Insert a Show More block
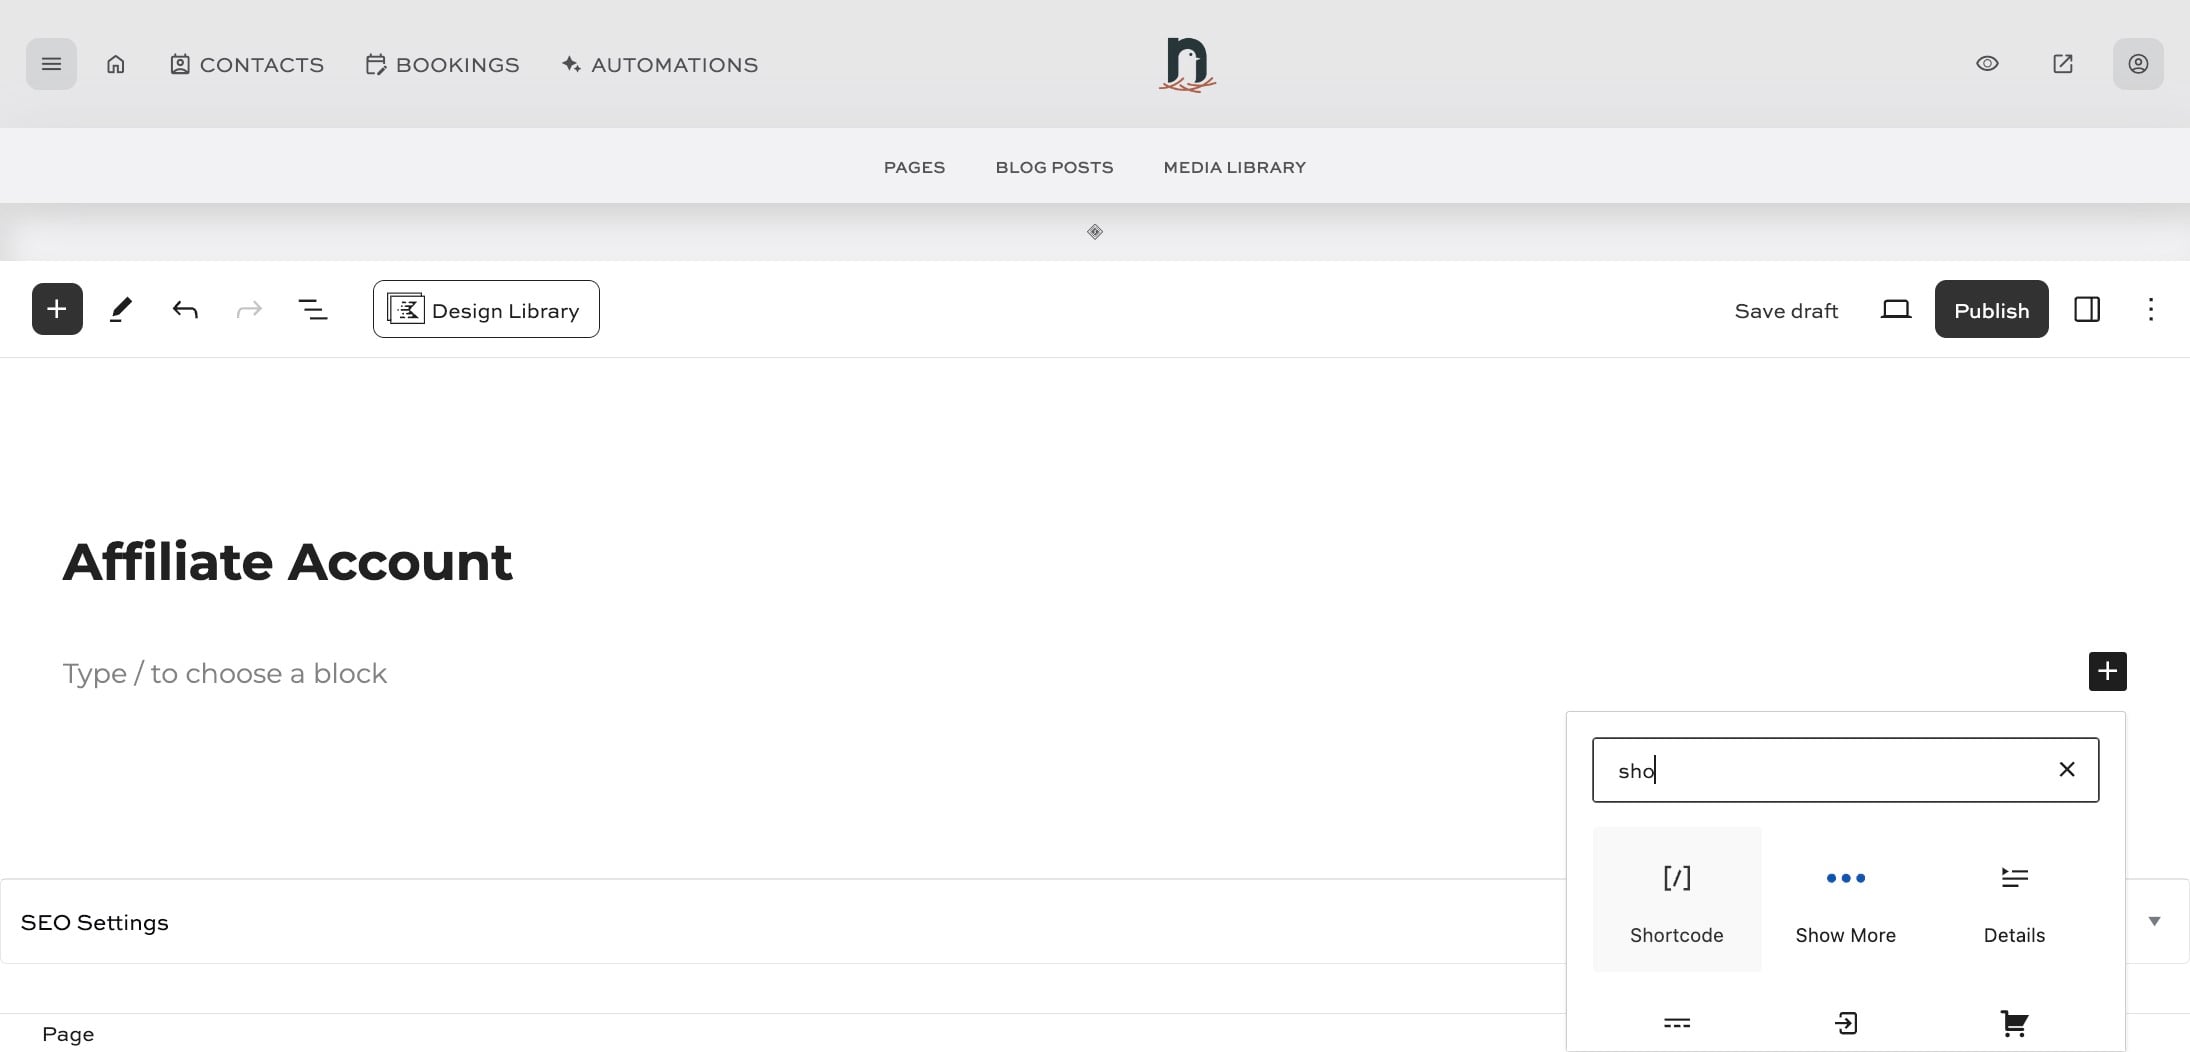Viewport: 2190px width, 1052px height. click(x=1844, y=898)
